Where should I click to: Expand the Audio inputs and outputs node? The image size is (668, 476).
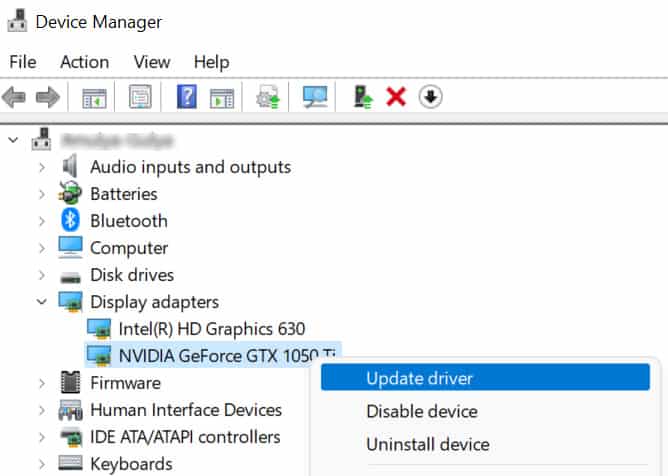tap(41, 167)
